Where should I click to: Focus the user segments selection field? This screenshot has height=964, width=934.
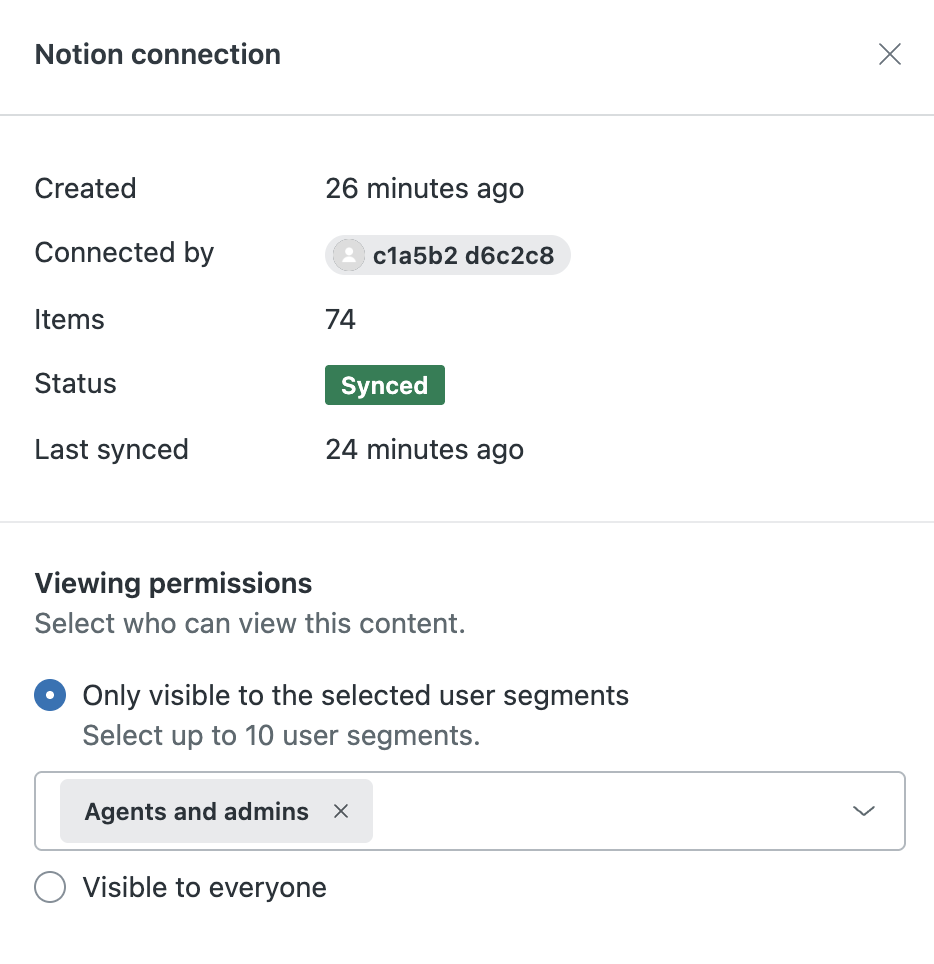(600, 811)
